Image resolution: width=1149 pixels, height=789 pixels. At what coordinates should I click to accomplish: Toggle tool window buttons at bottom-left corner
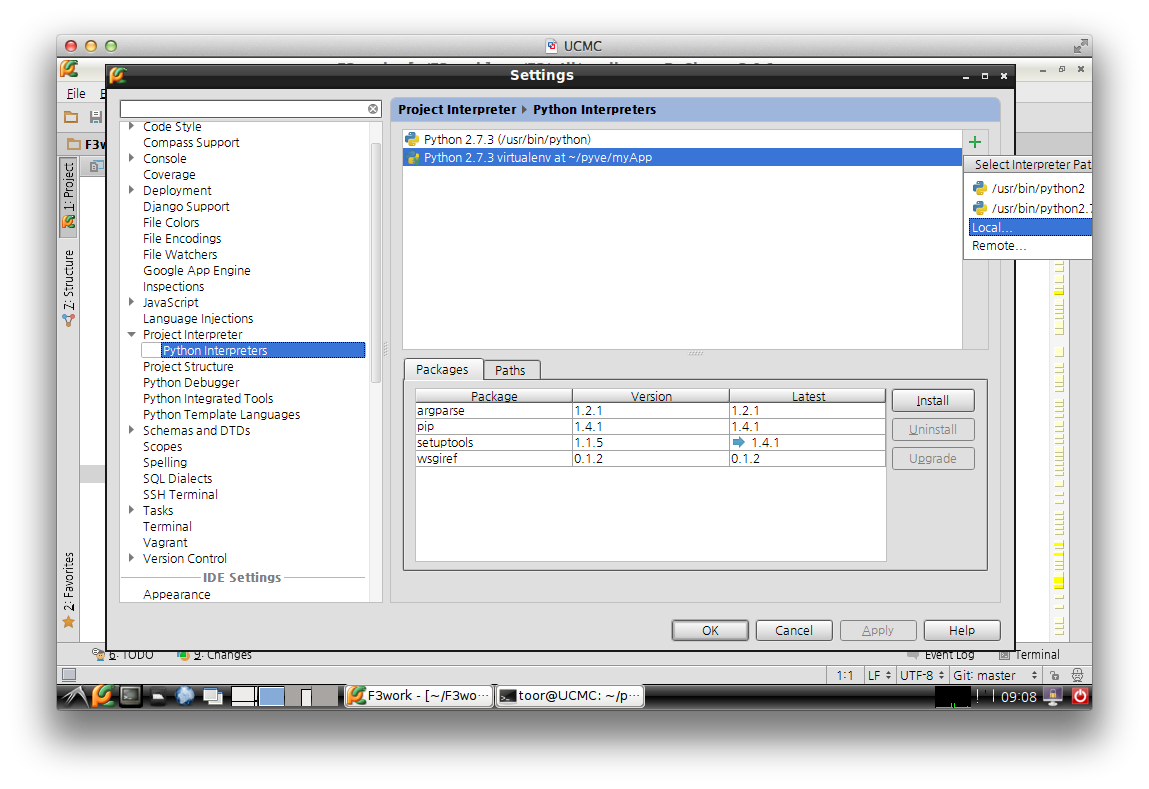[x=69, y=675]
